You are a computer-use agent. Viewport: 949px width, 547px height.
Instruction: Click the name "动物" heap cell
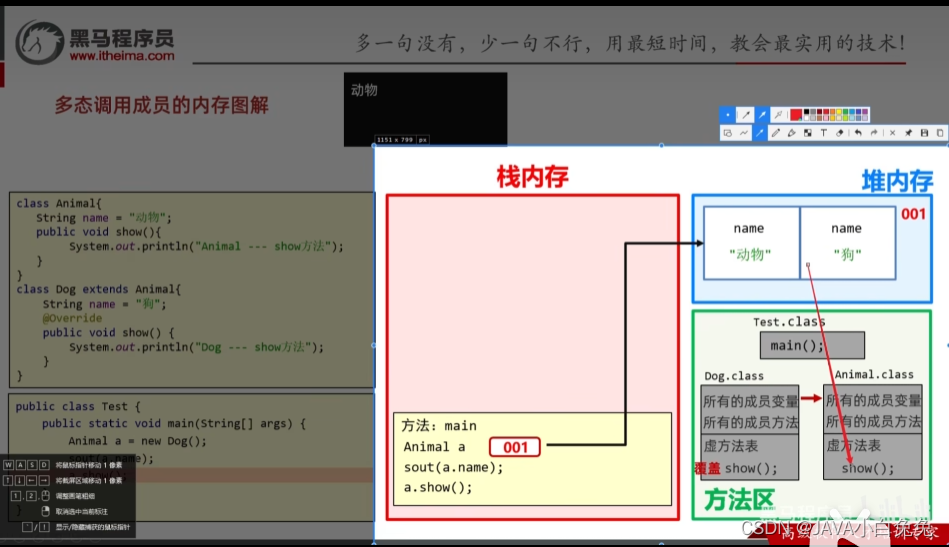coord(751,243)
